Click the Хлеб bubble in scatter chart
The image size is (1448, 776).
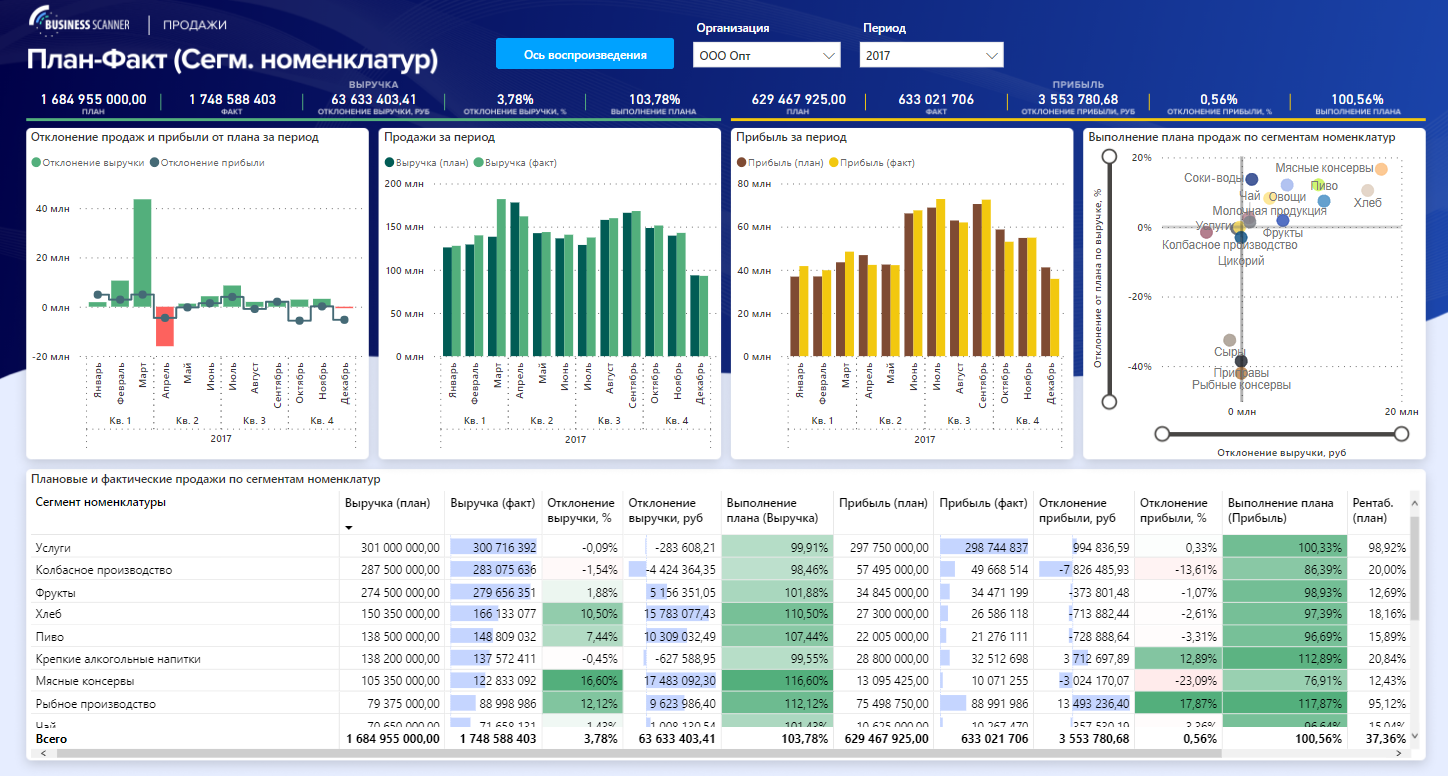[1368, 190]
